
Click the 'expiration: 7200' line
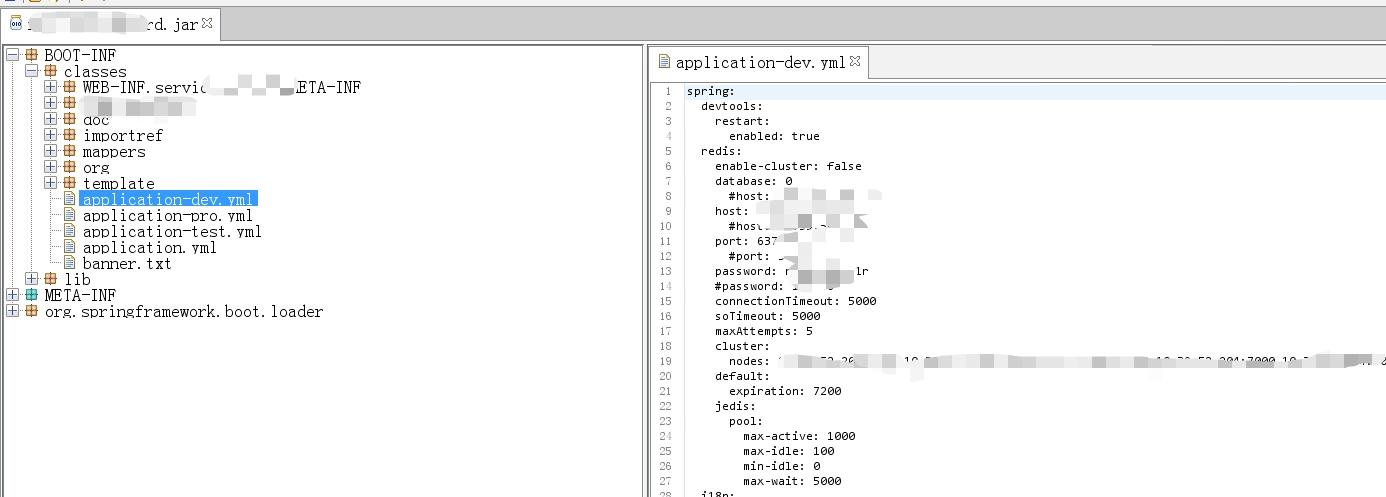pos(785,391)
